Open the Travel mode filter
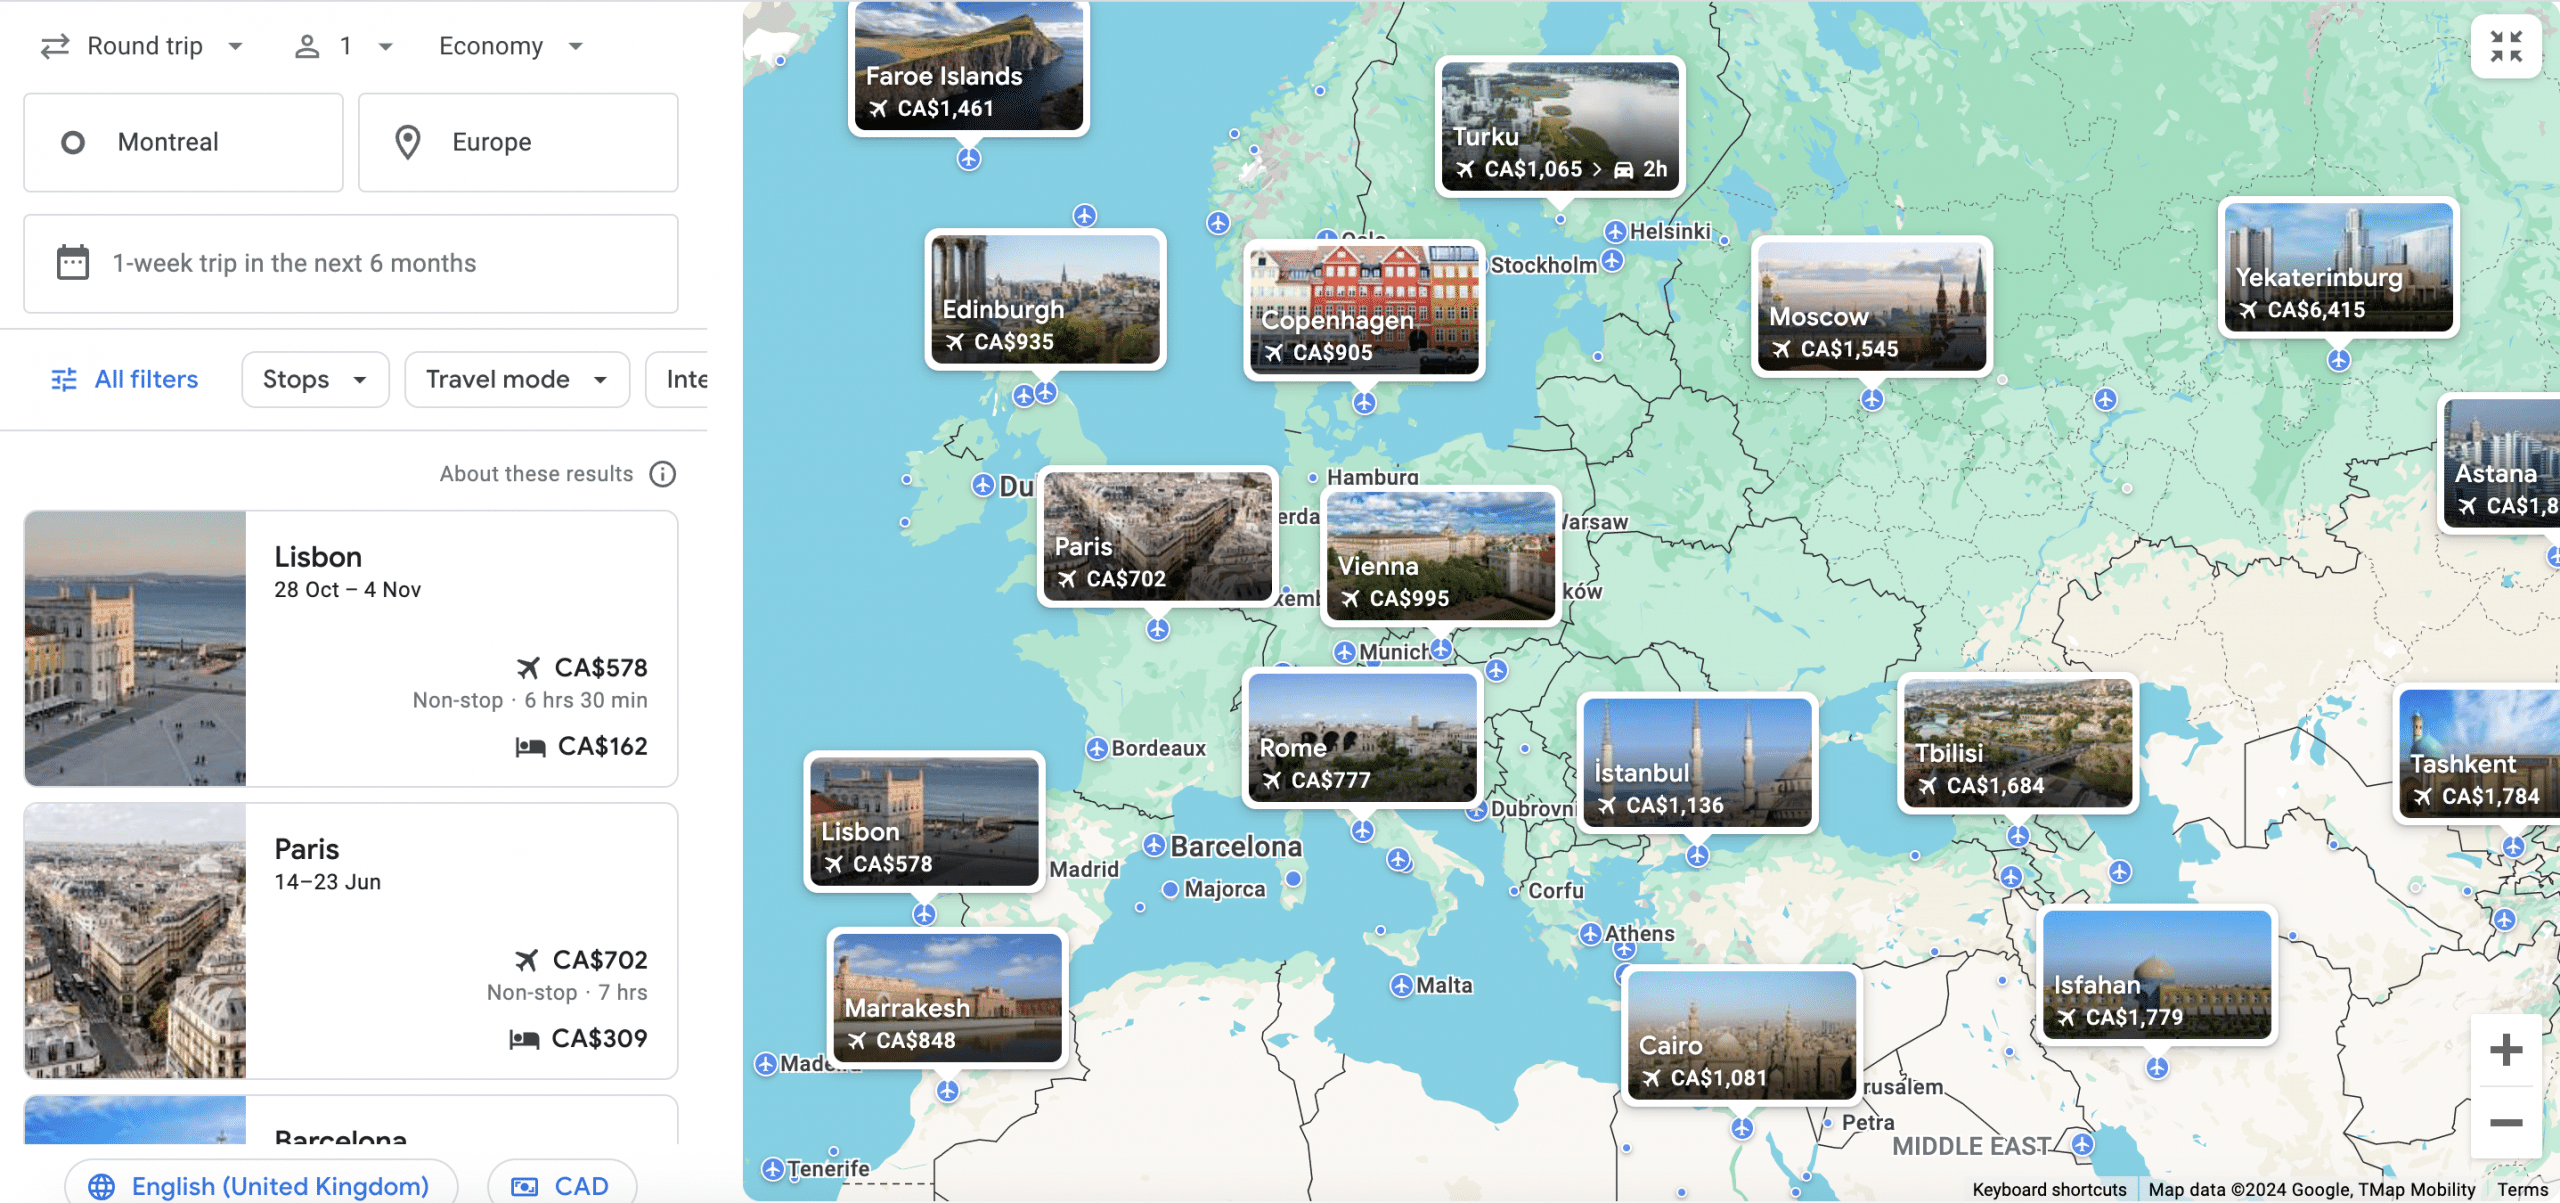Screen dimensions: 2560x1203 click(x=516, y=380)
